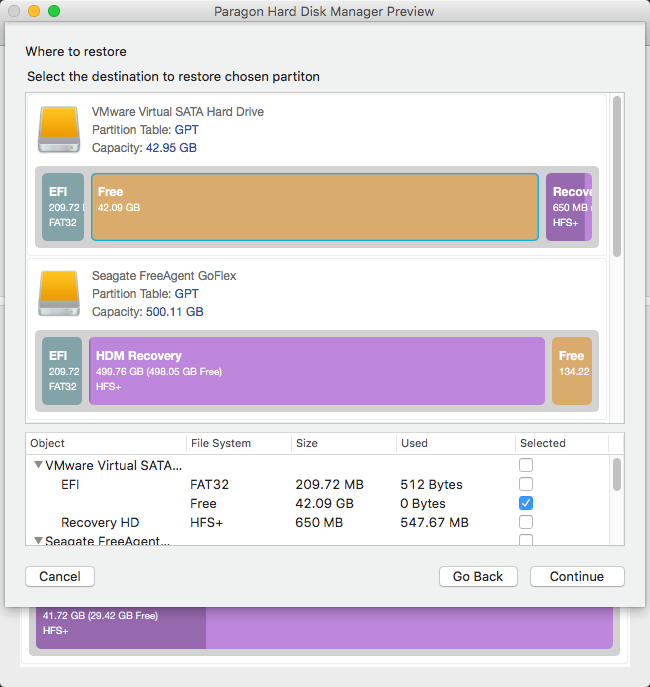
Task: Select the Recovery HD row in the table
Action: coord(318,522)
